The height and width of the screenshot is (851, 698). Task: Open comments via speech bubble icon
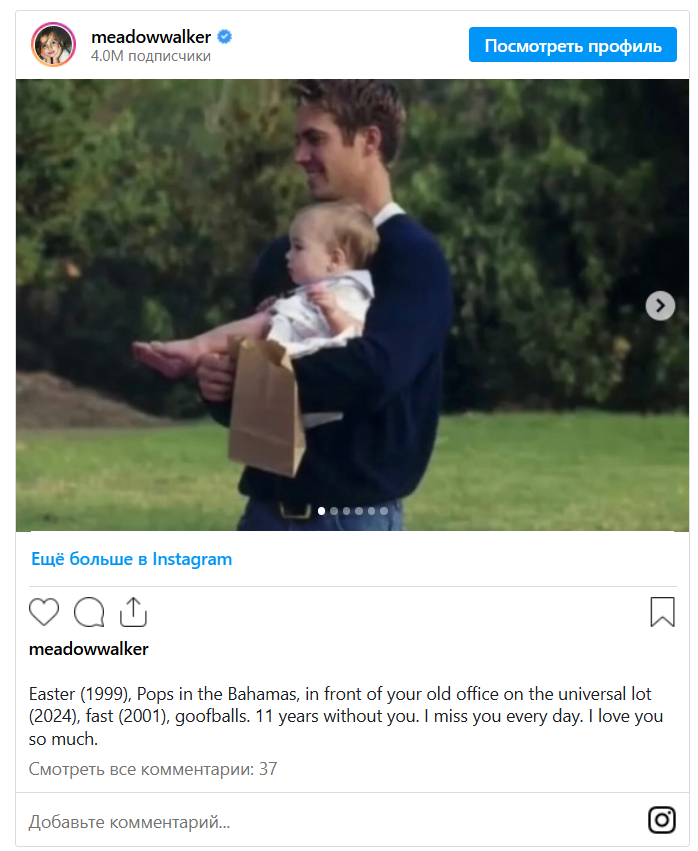pyautogui.click(x=89, y=612)
